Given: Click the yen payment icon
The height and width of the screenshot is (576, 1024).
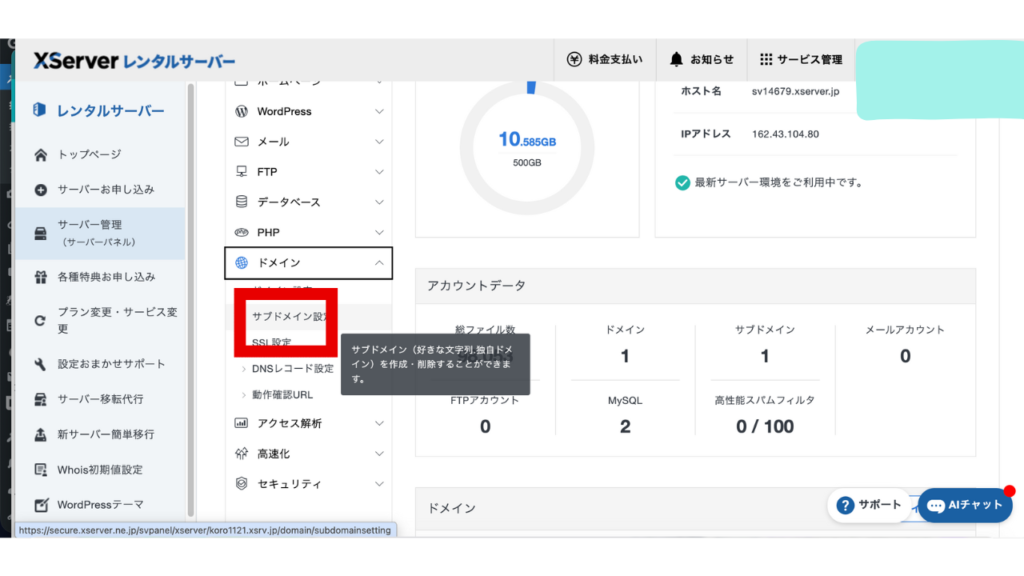Looking at the screenshot, I should (574, 59).
